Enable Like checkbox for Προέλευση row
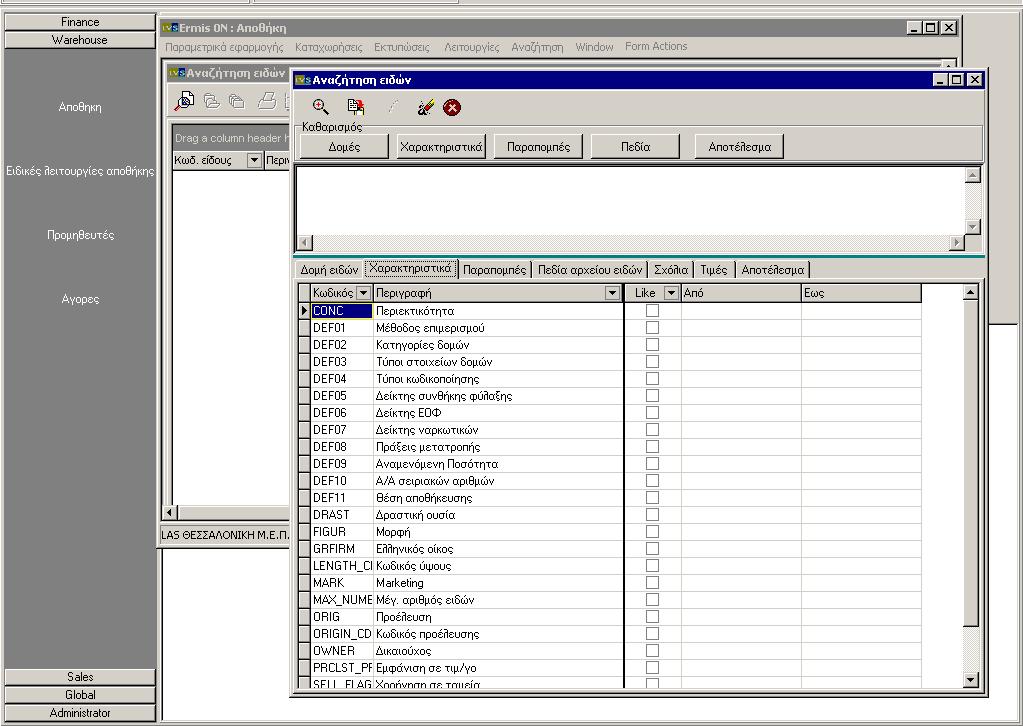 point(652,616)
